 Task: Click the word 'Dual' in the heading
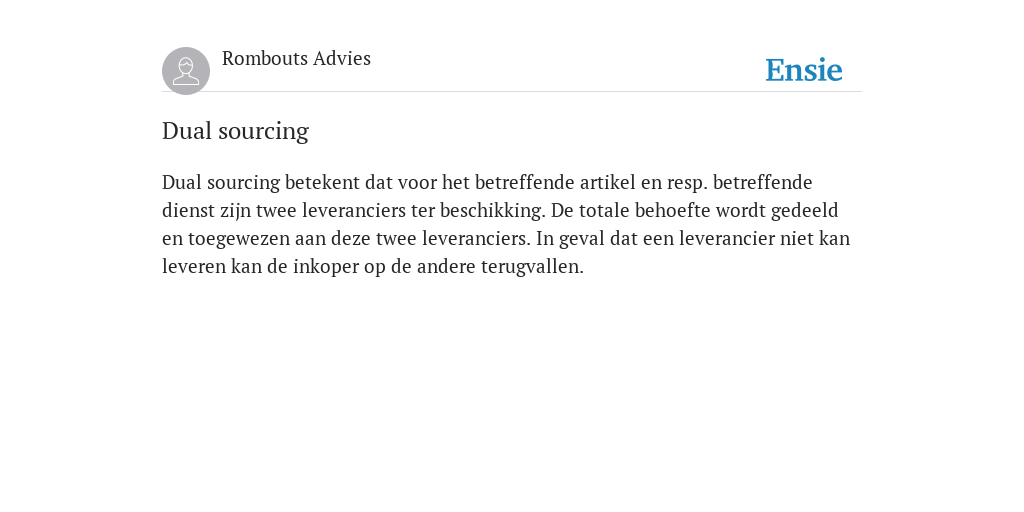tap(187, 131)
